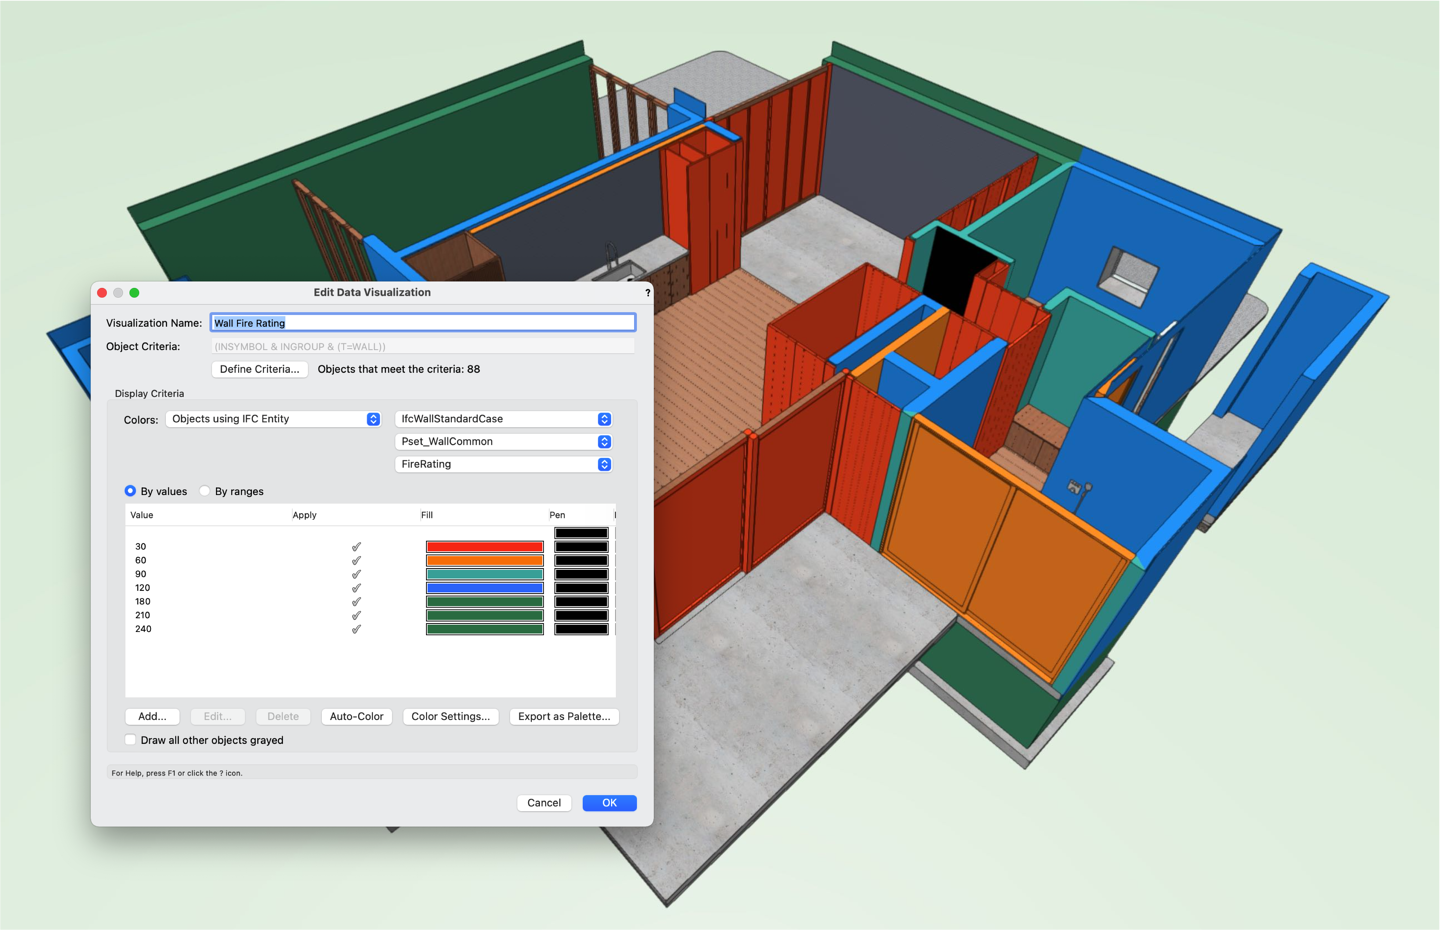Open the IfcWallStandardCase dropdown
Viewport: 1440px width, 930px height.
[x=503, y=419]
